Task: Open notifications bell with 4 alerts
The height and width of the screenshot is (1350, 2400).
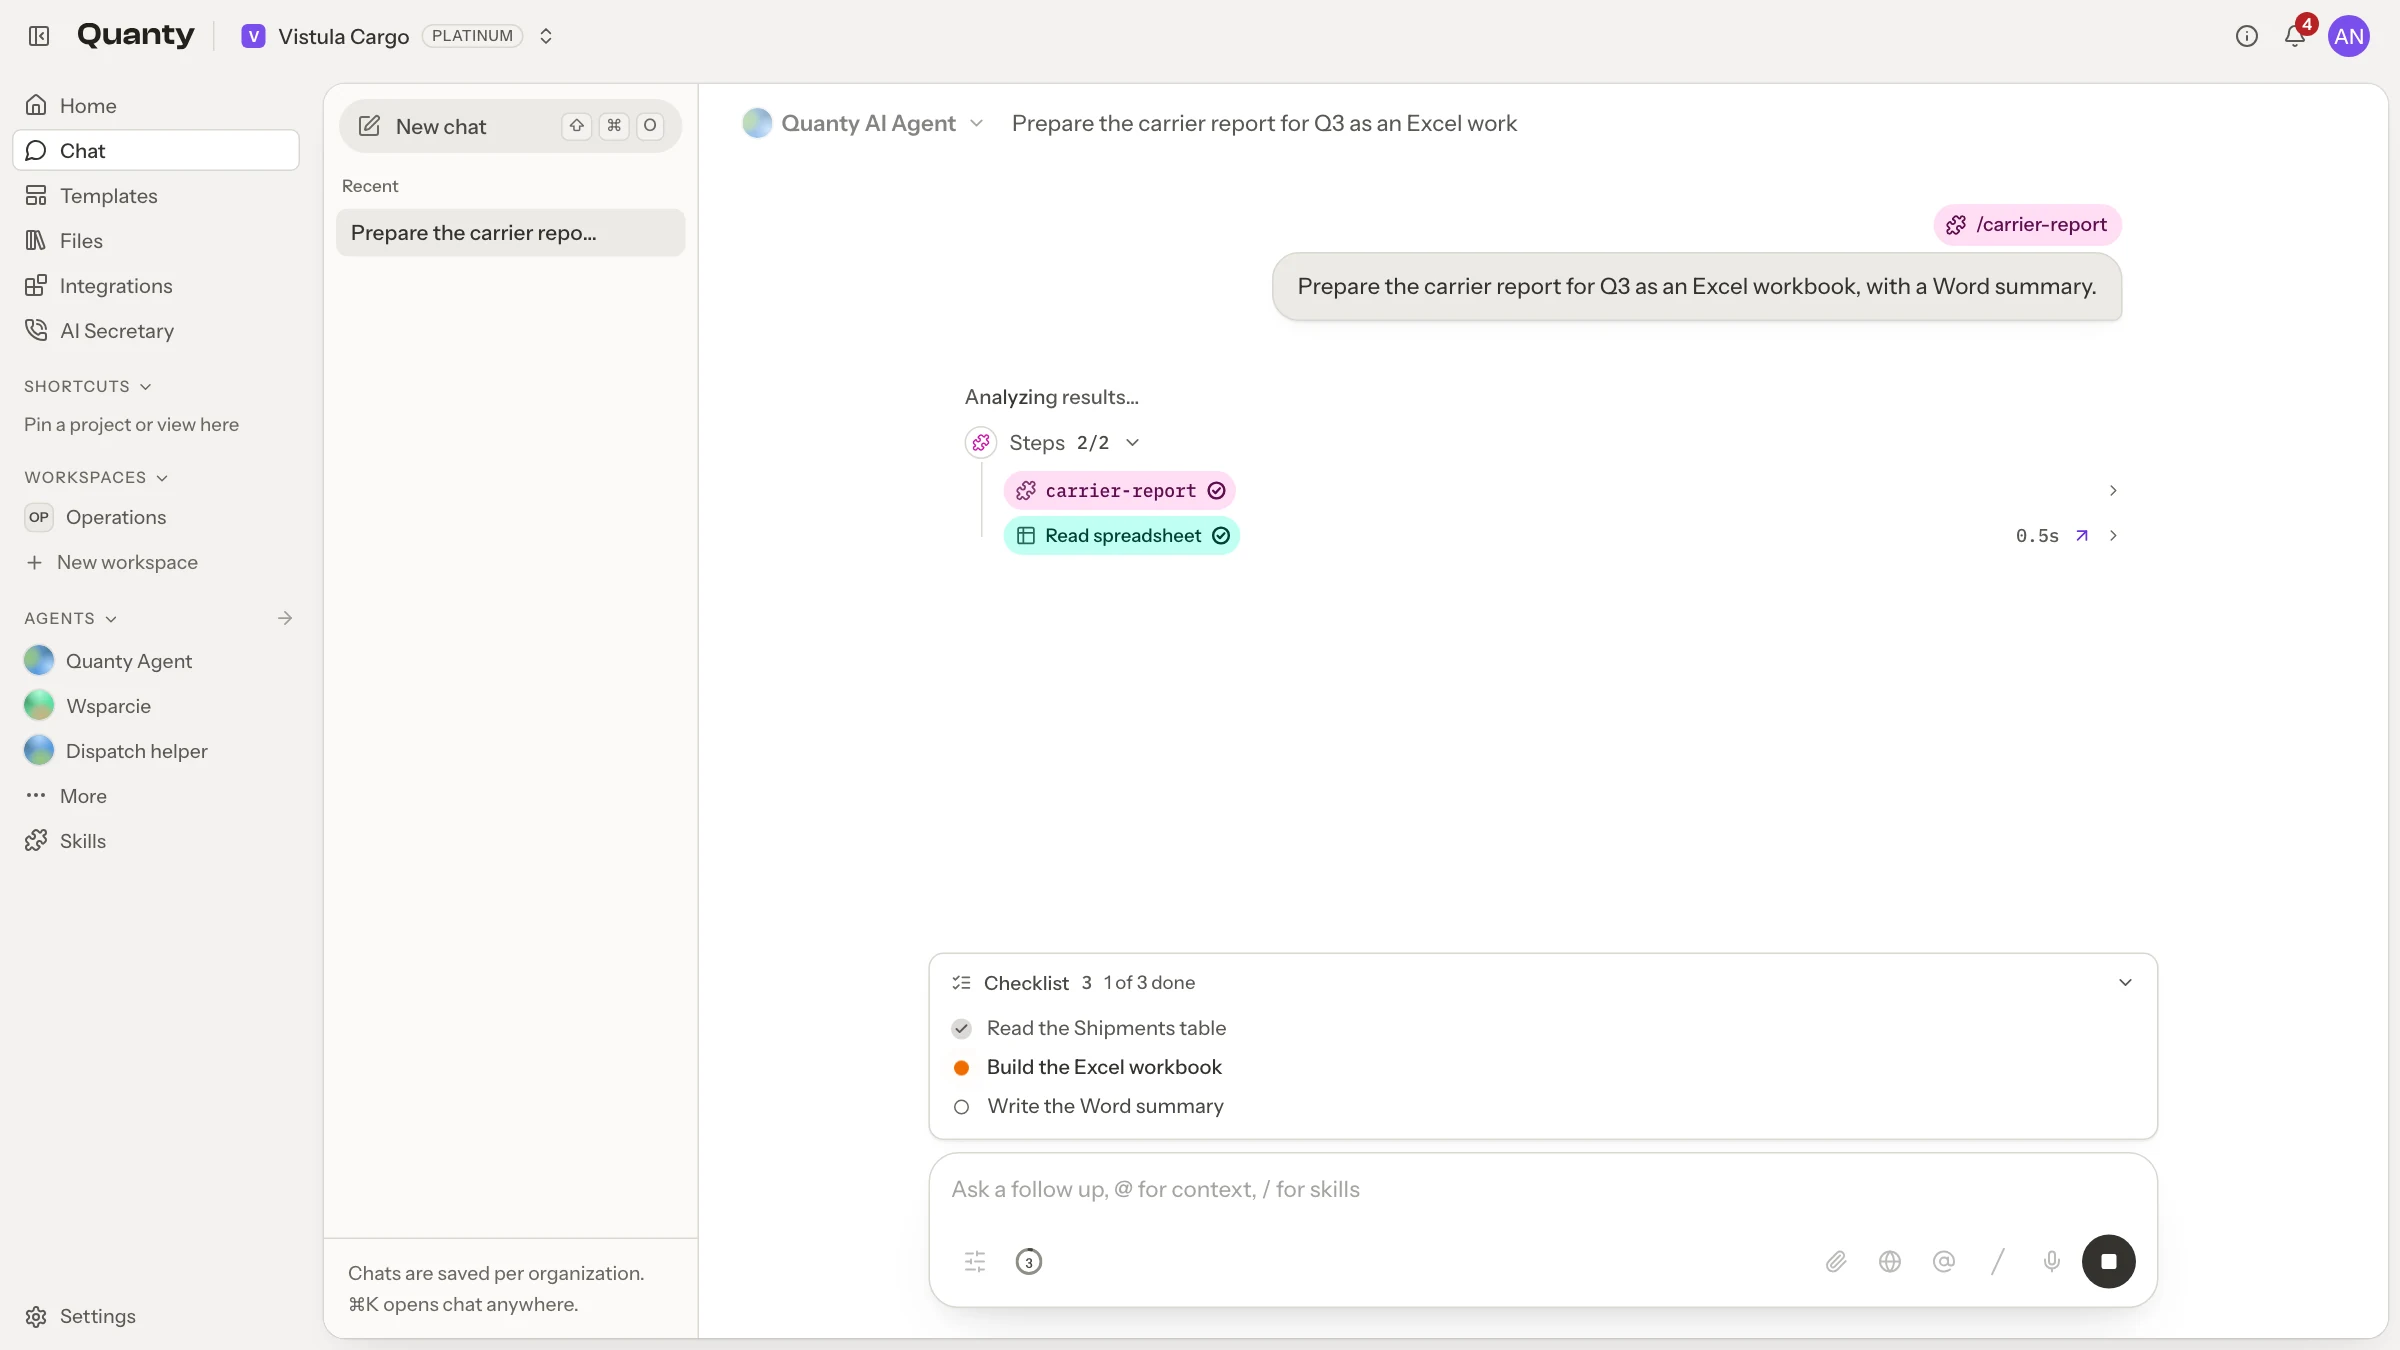Action: tap(2295, 36)
